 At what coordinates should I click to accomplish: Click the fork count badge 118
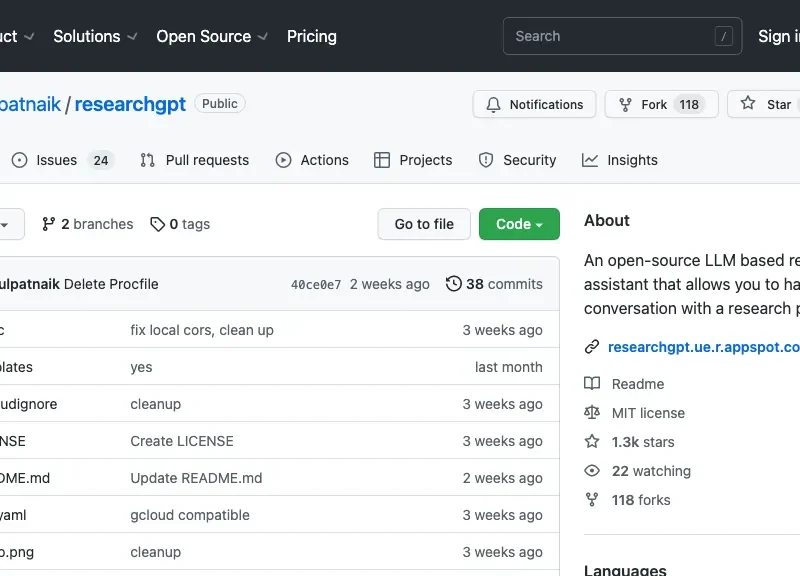689,105
